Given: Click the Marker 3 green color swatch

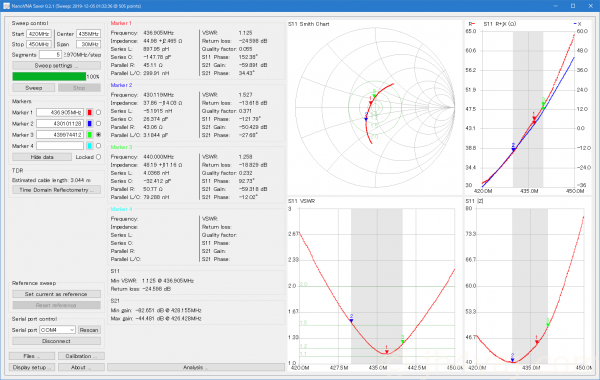Looking at the screenshot, I should [x=90, y=135].
